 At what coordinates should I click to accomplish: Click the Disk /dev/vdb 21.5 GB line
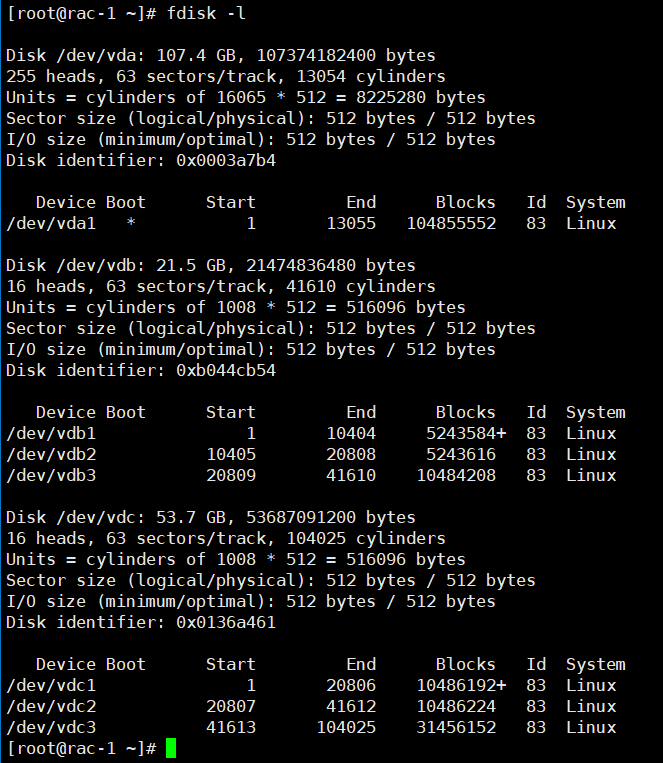(x=210, y=265)
